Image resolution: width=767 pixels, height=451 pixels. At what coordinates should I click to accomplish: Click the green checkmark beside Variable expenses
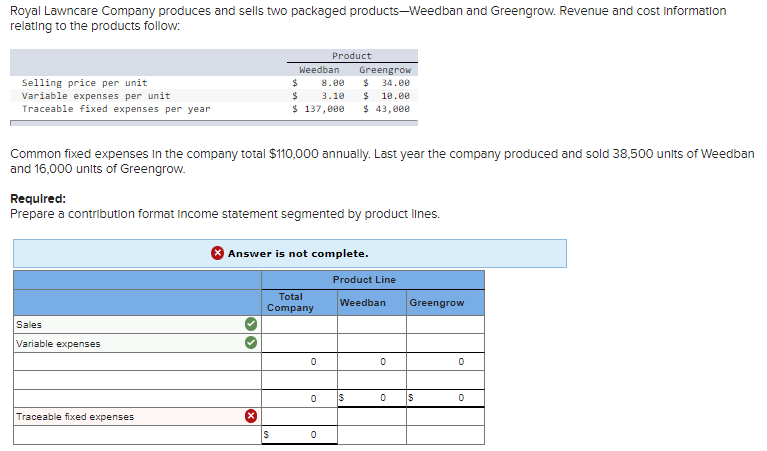click(250, 342)
